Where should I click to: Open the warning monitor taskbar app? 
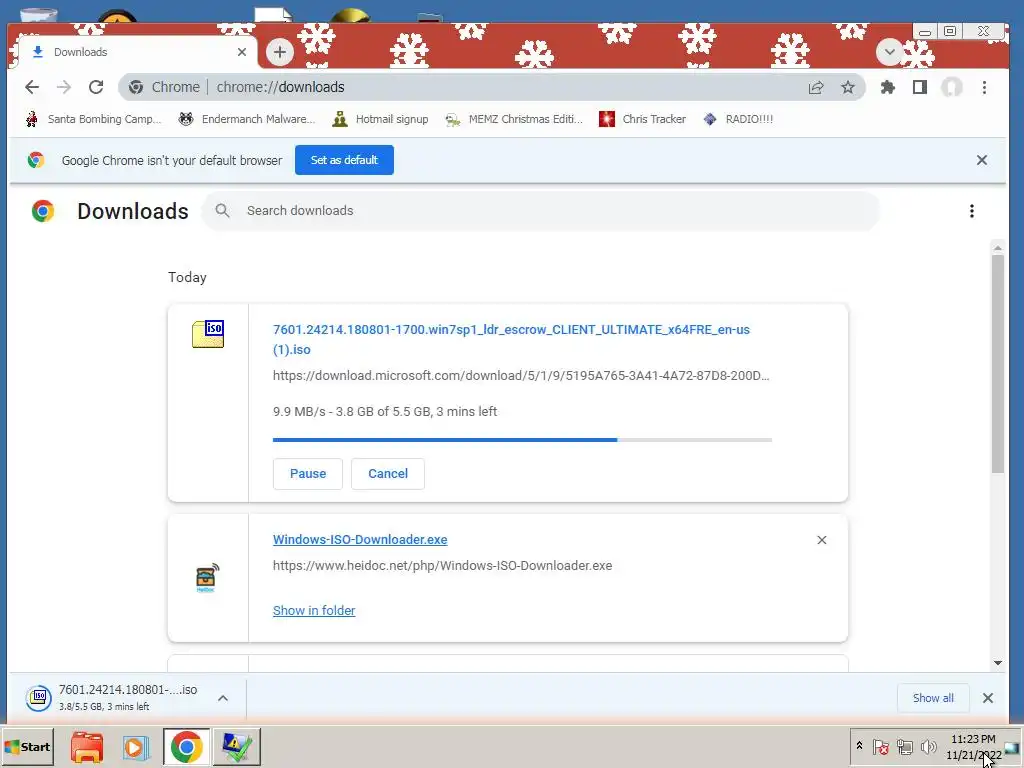point(236,747)
